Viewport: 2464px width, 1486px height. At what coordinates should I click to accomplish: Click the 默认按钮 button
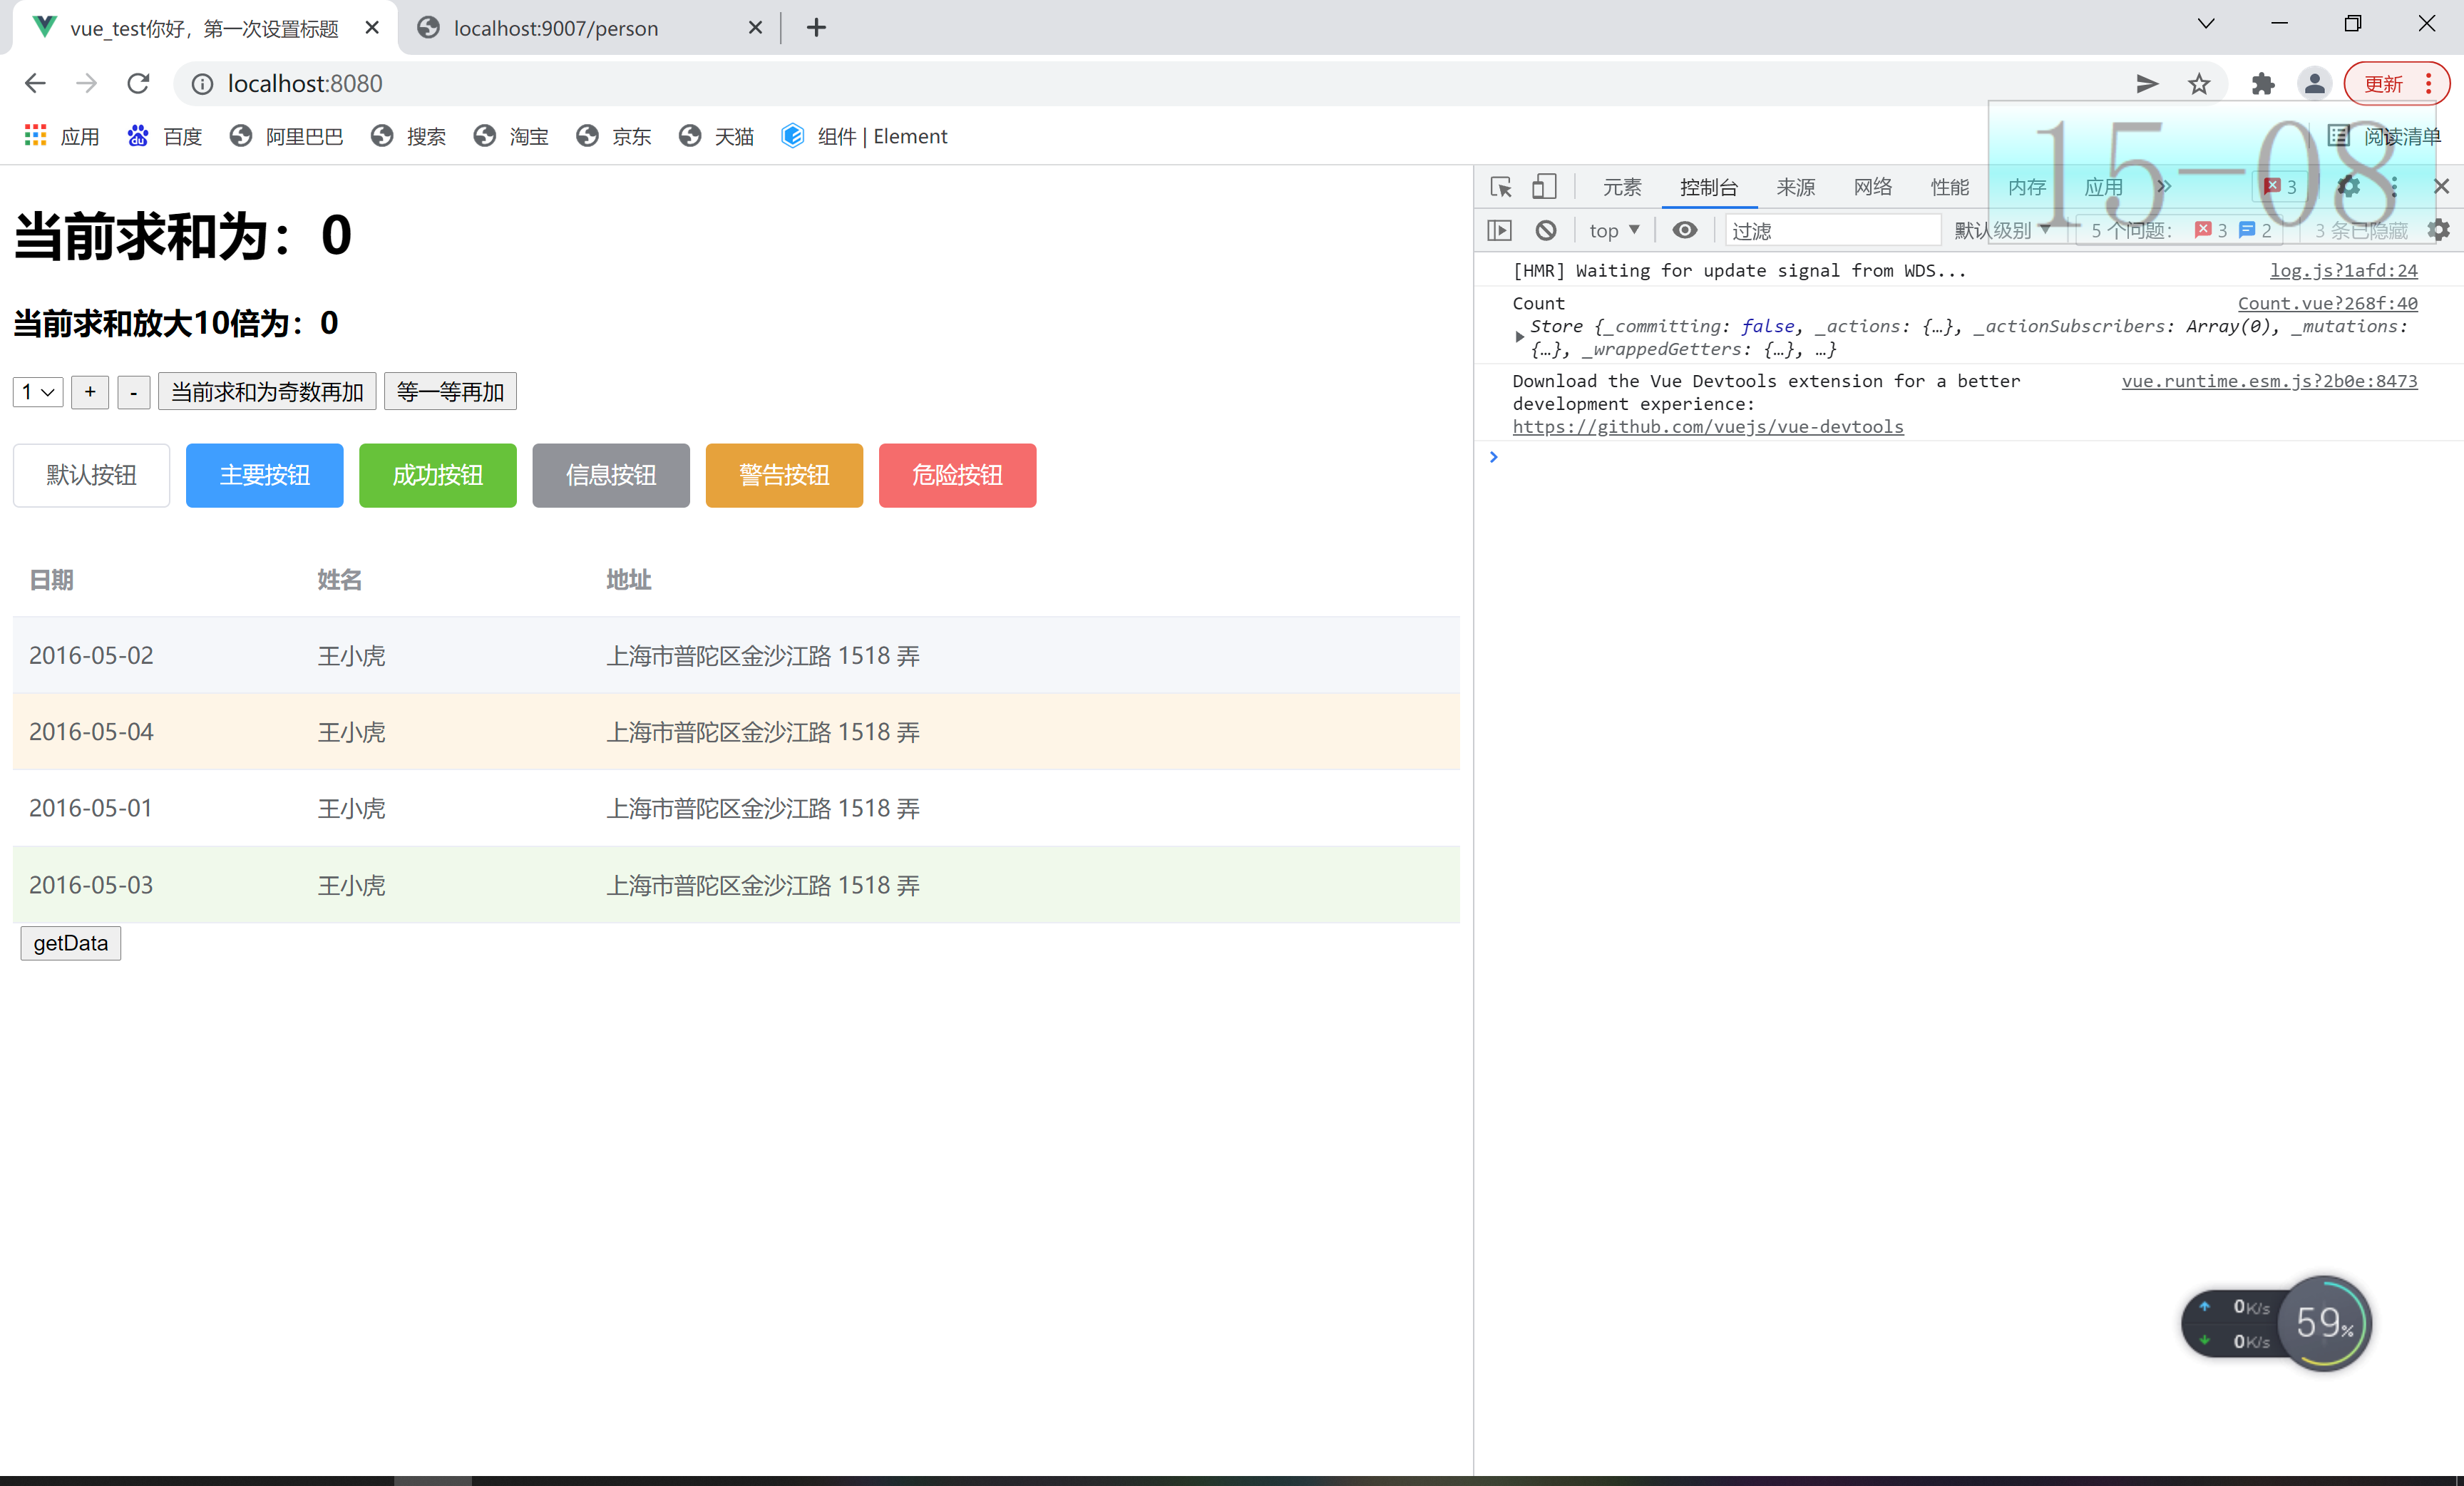coord(91,475)
